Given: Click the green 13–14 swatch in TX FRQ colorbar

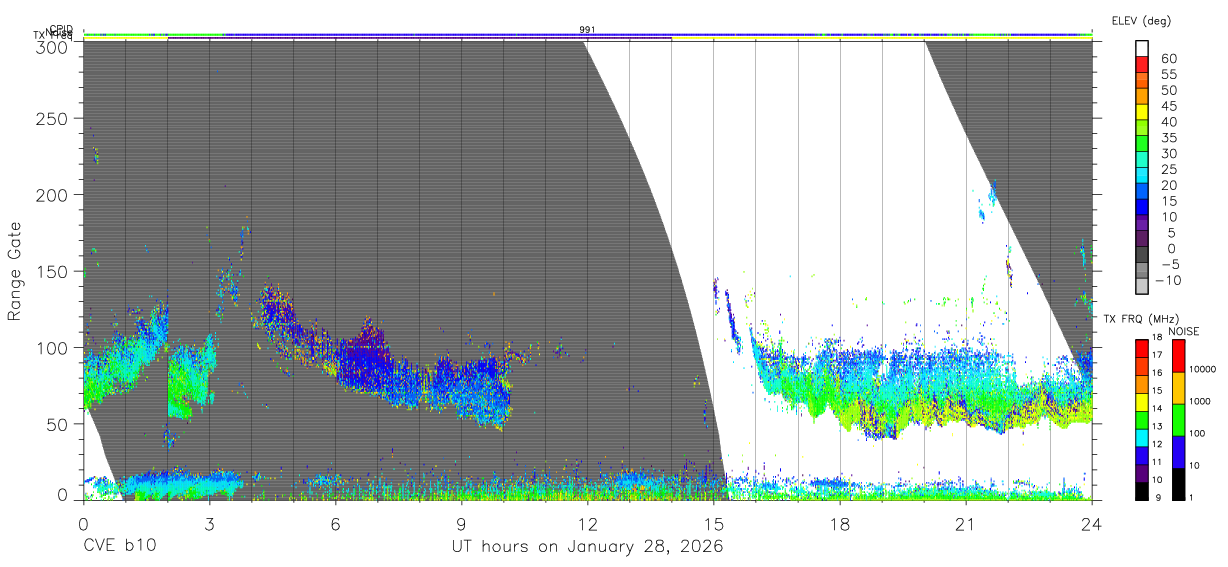Looking at the screenshot, I should coord(1141,420).
